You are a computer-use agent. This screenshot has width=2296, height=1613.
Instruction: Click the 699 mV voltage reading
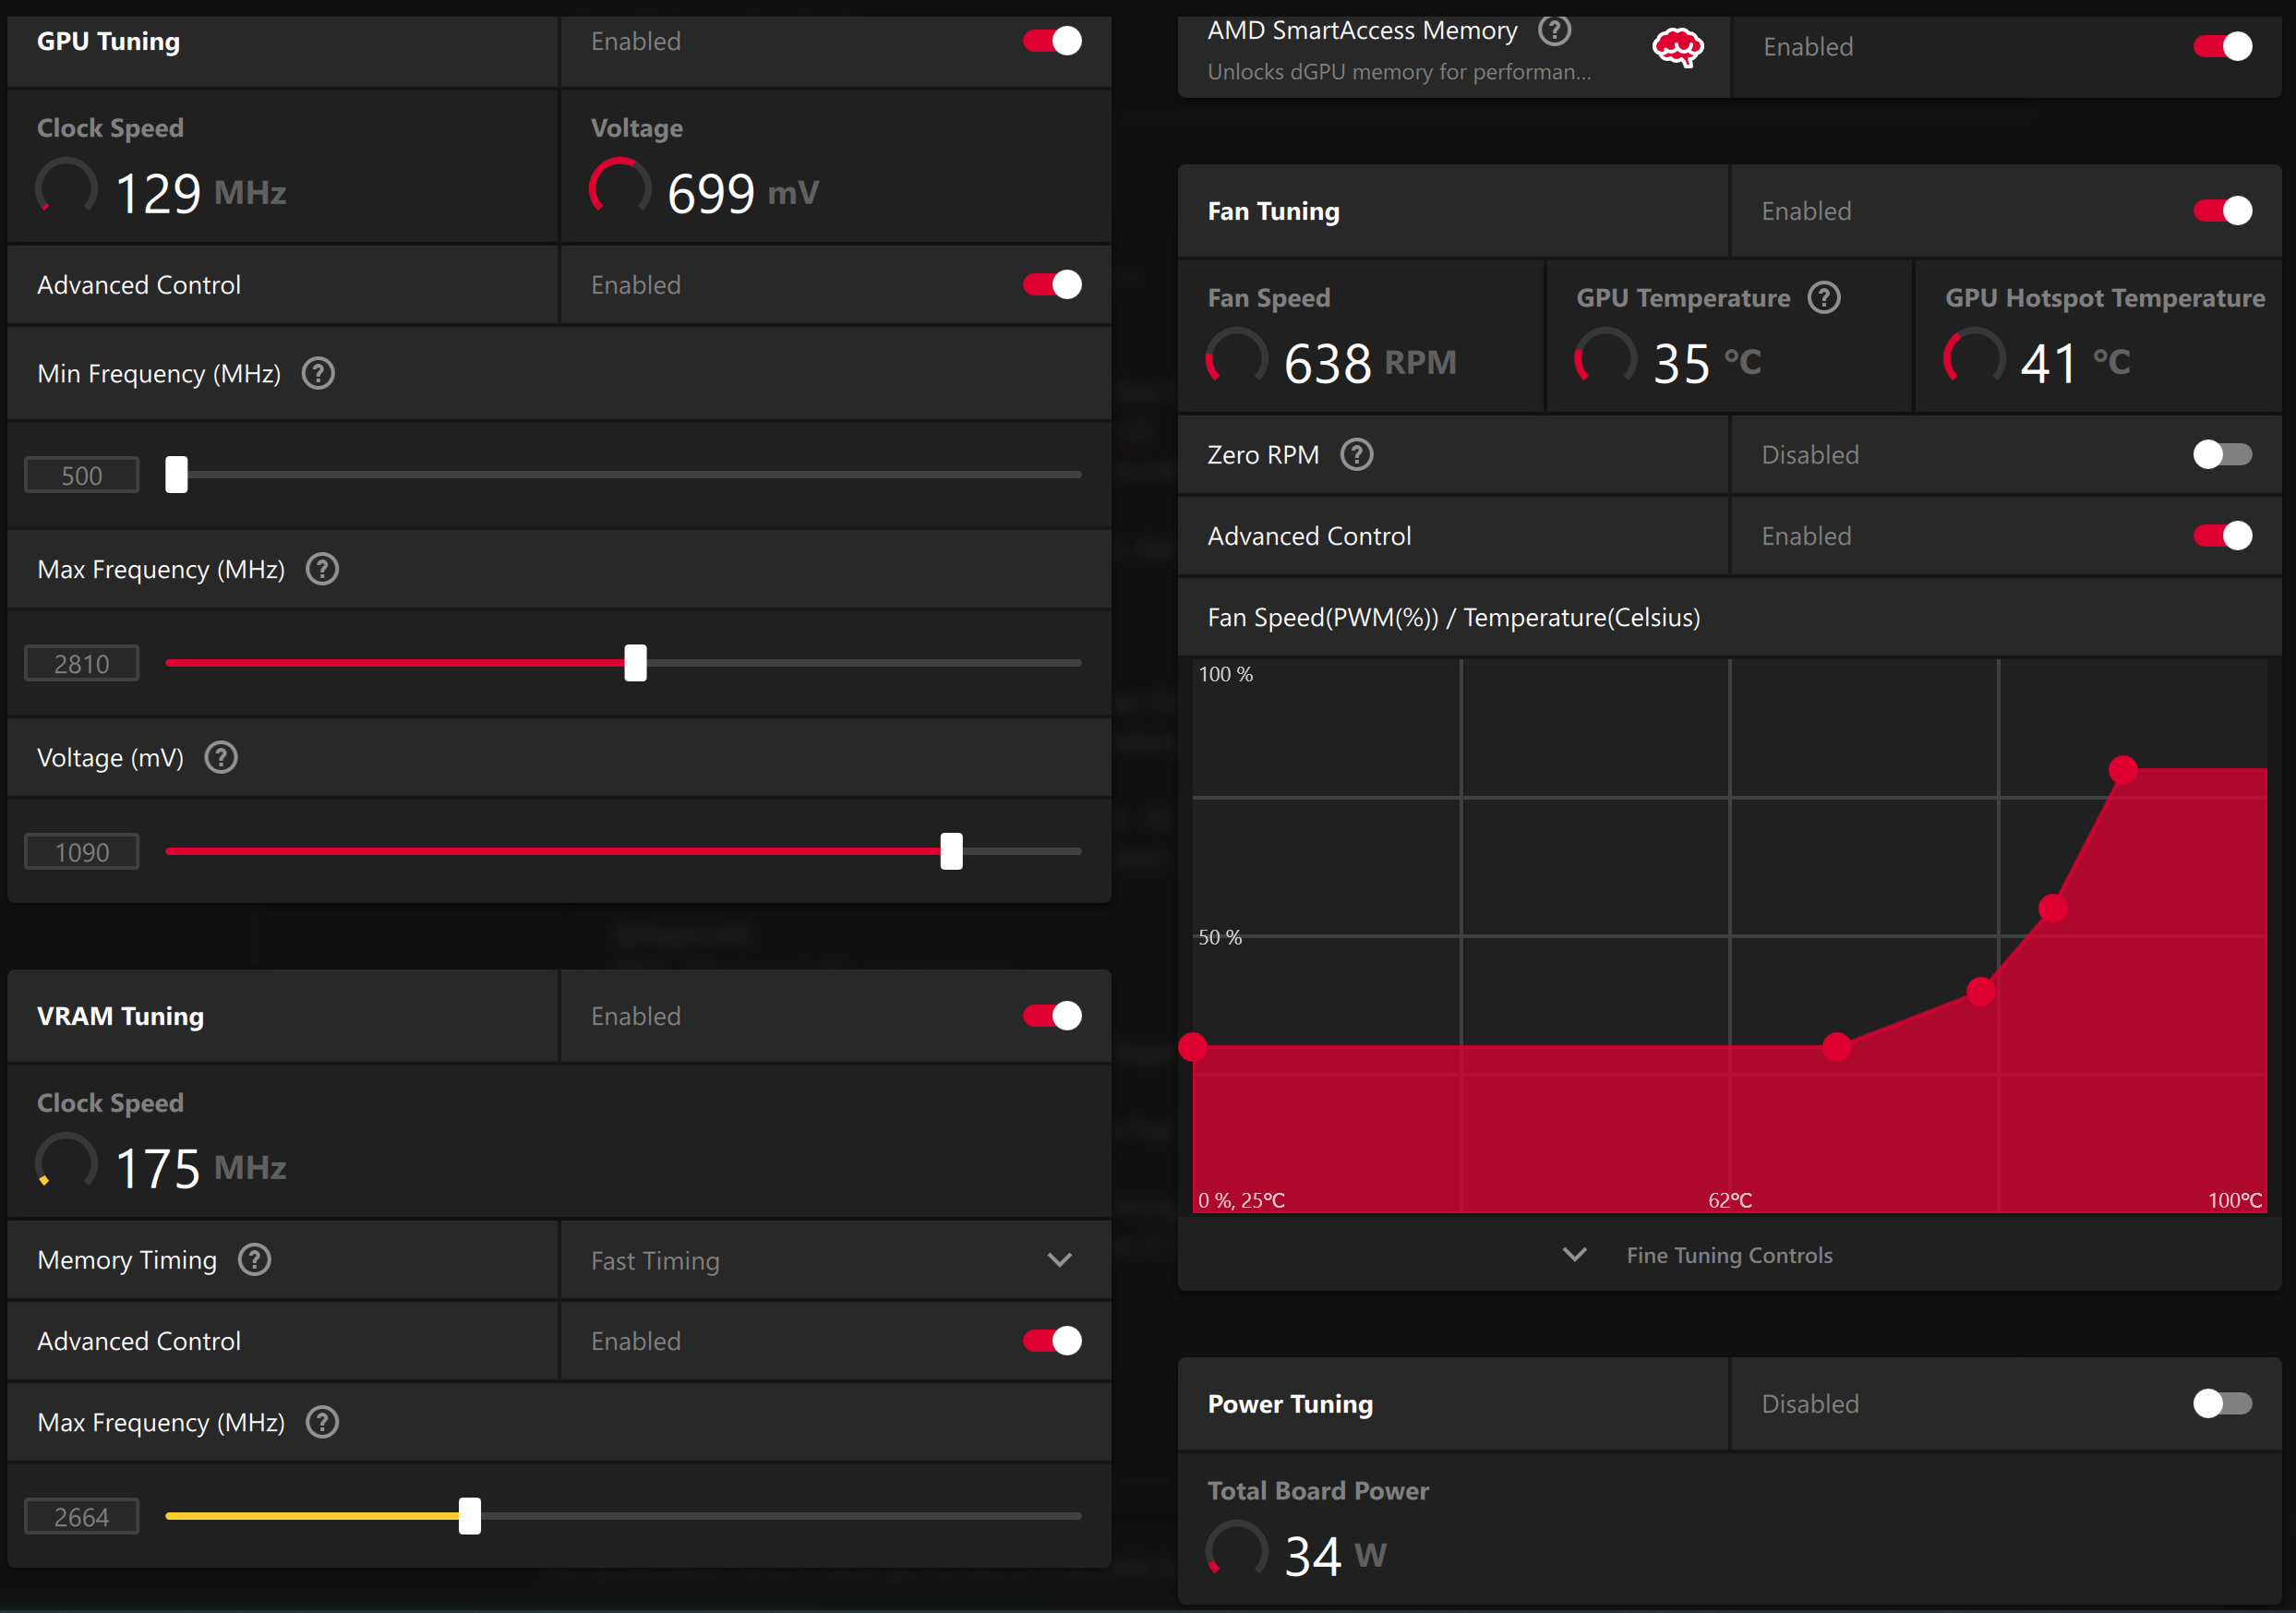click(743, 192)
